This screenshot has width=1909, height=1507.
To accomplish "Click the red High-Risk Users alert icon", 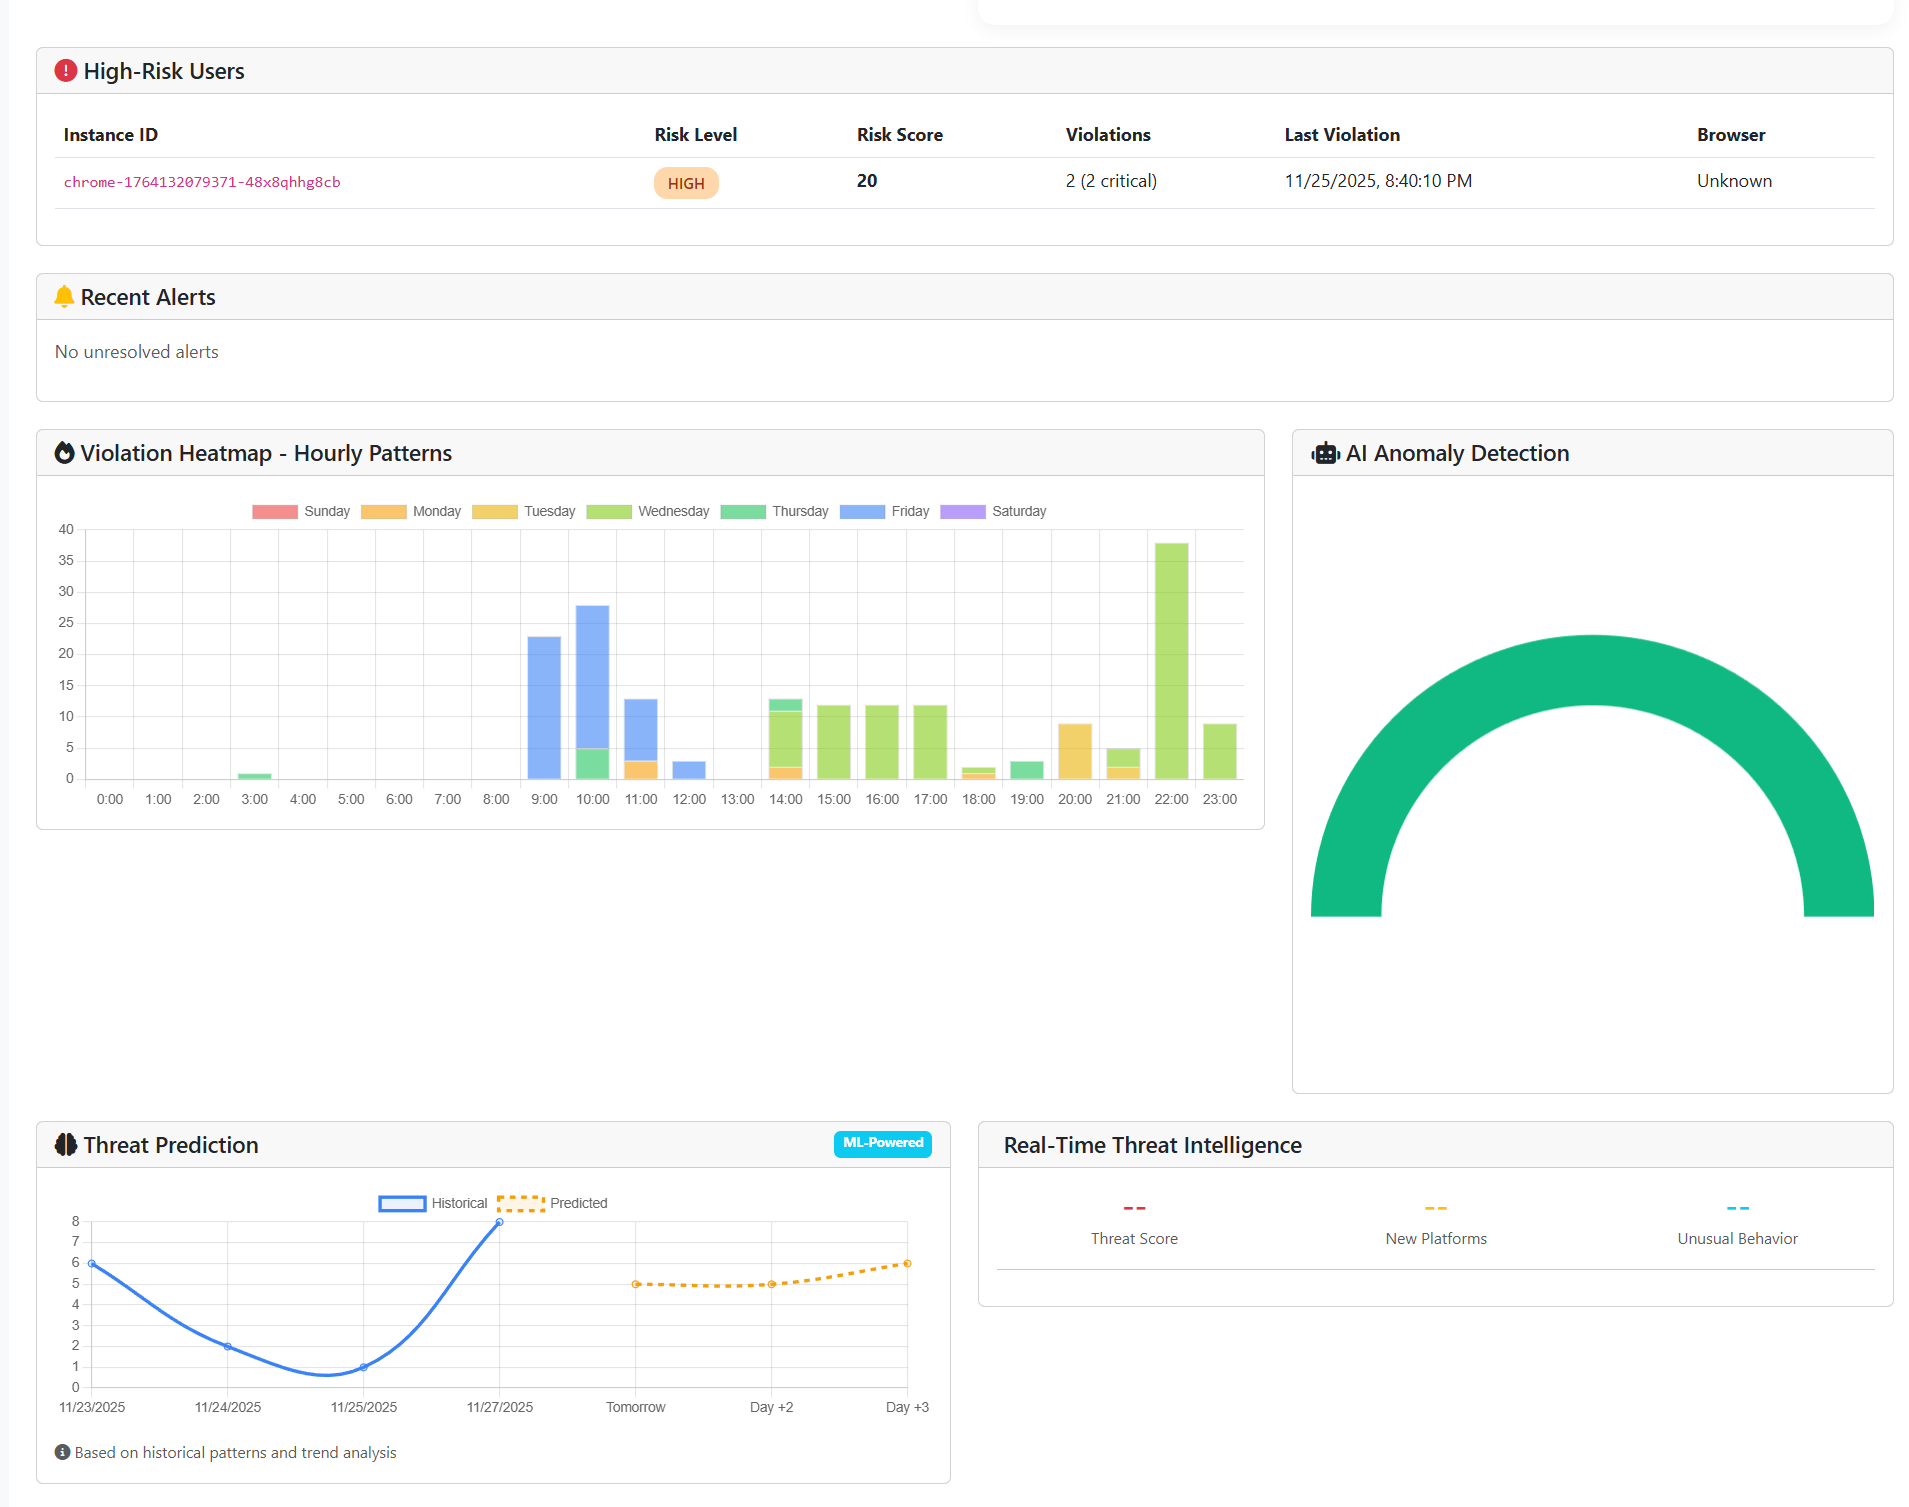I will coord(64,70).
